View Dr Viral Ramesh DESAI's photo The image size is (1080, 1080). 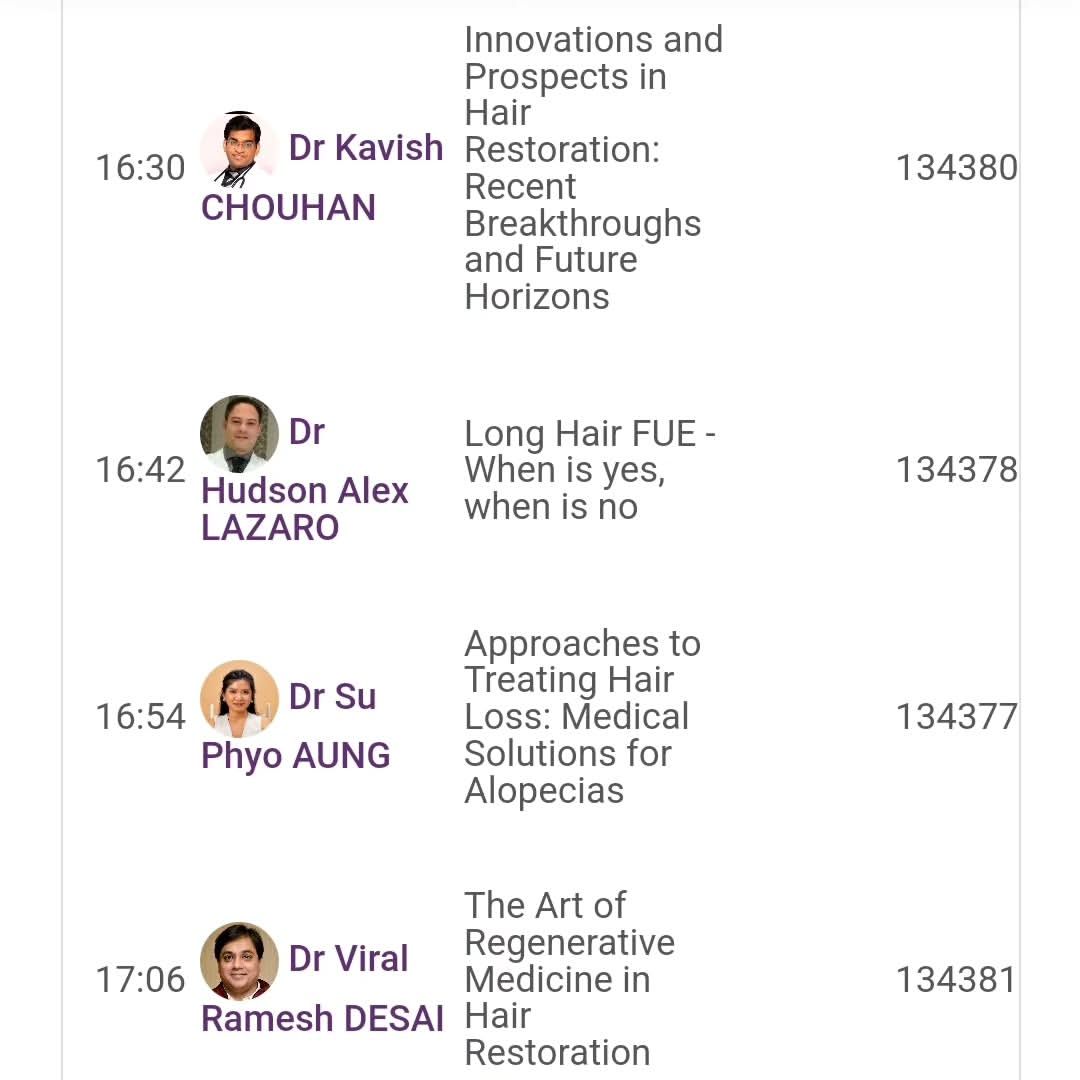pos(239,961)
